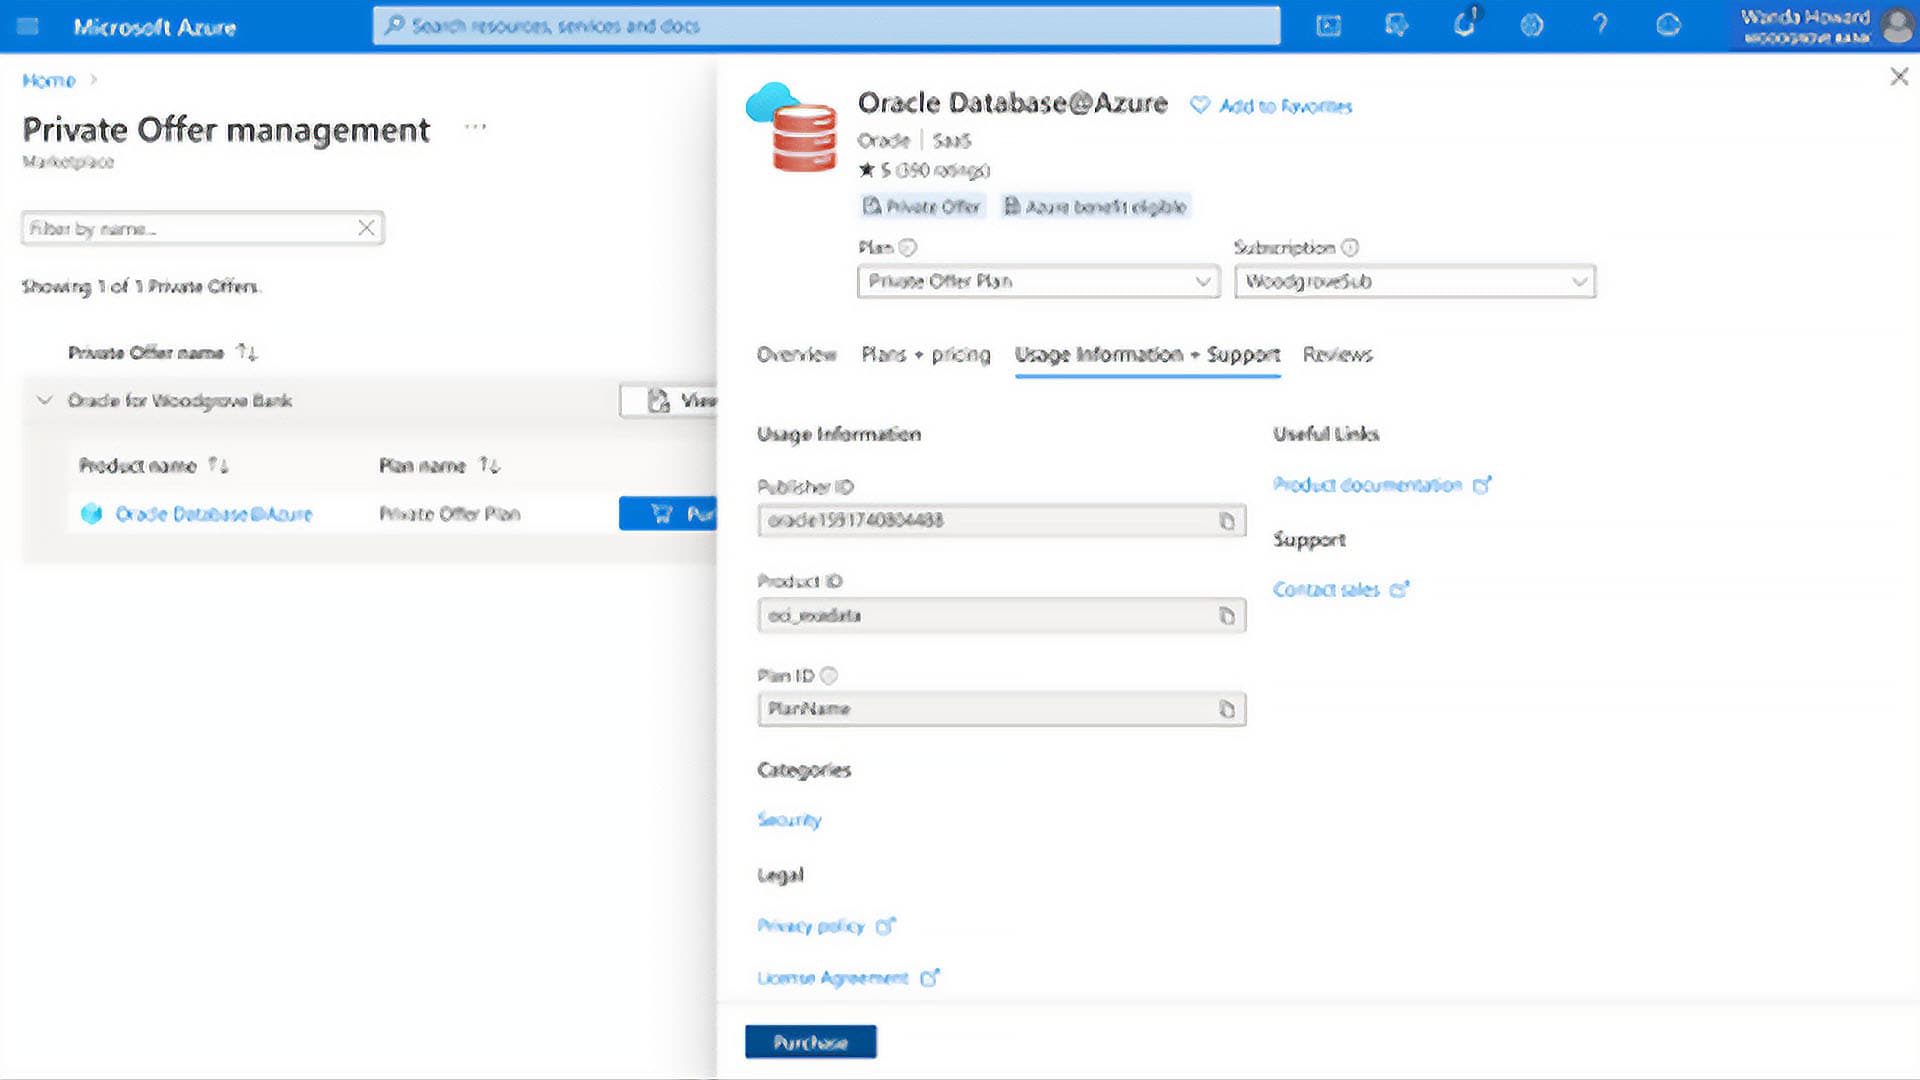Open the settings gear icon
The image size is (1920, 1080).
1532,26
